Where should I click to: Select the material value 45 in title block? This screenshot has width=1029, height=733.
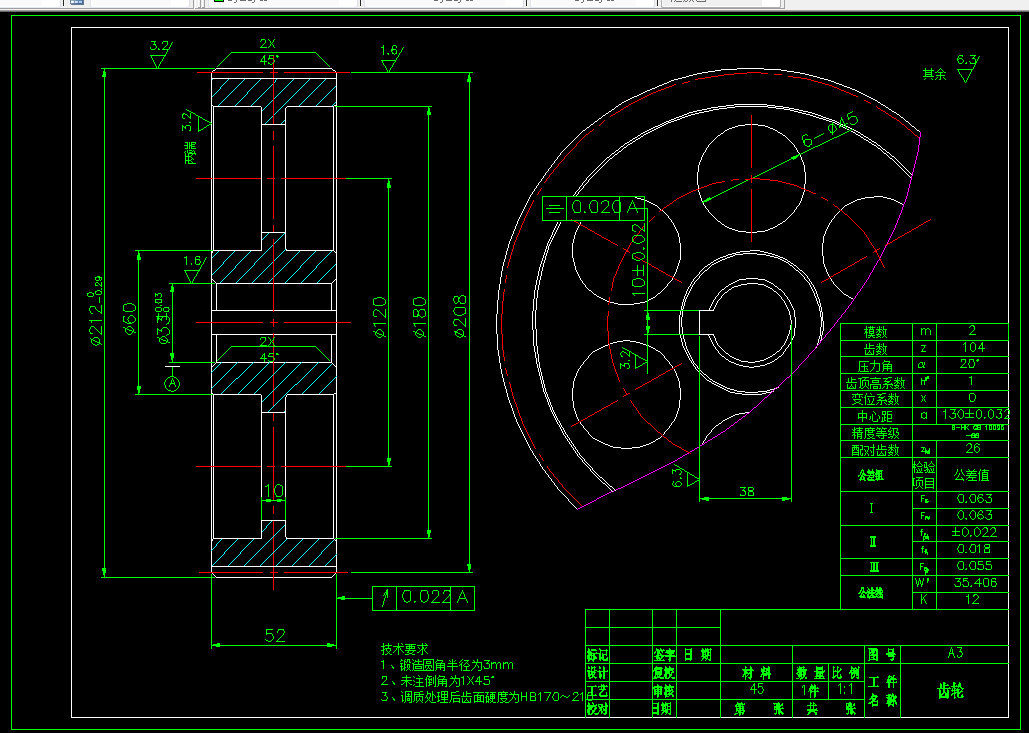tap(757, 689)
